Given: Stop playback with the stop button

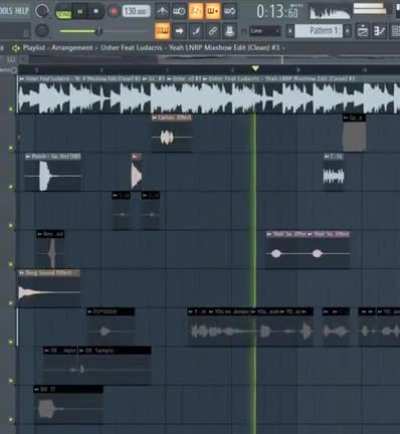Looking at the screenshot, I should [x=96, y=12].
